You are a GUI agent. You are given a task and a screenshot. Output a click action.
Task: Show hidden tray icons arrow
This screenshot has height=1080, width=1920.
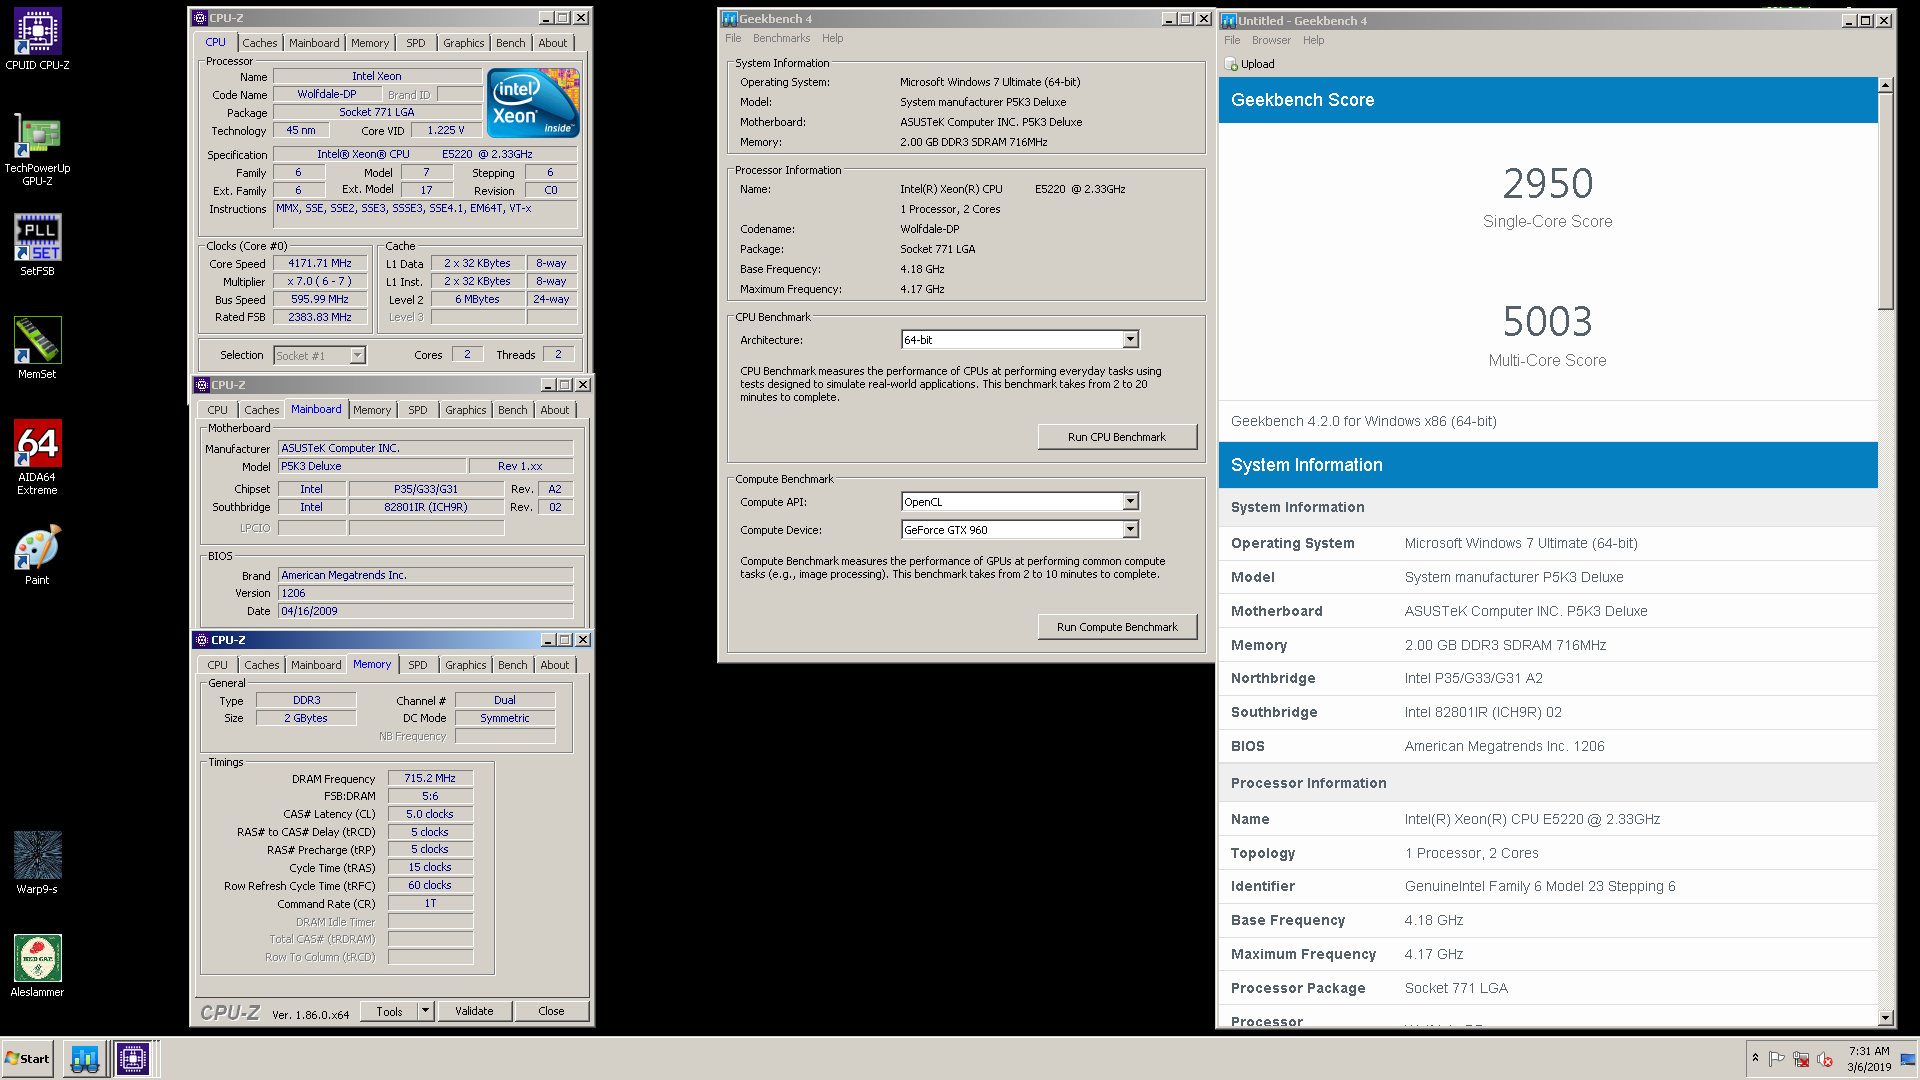[x=1755, y=1058]
